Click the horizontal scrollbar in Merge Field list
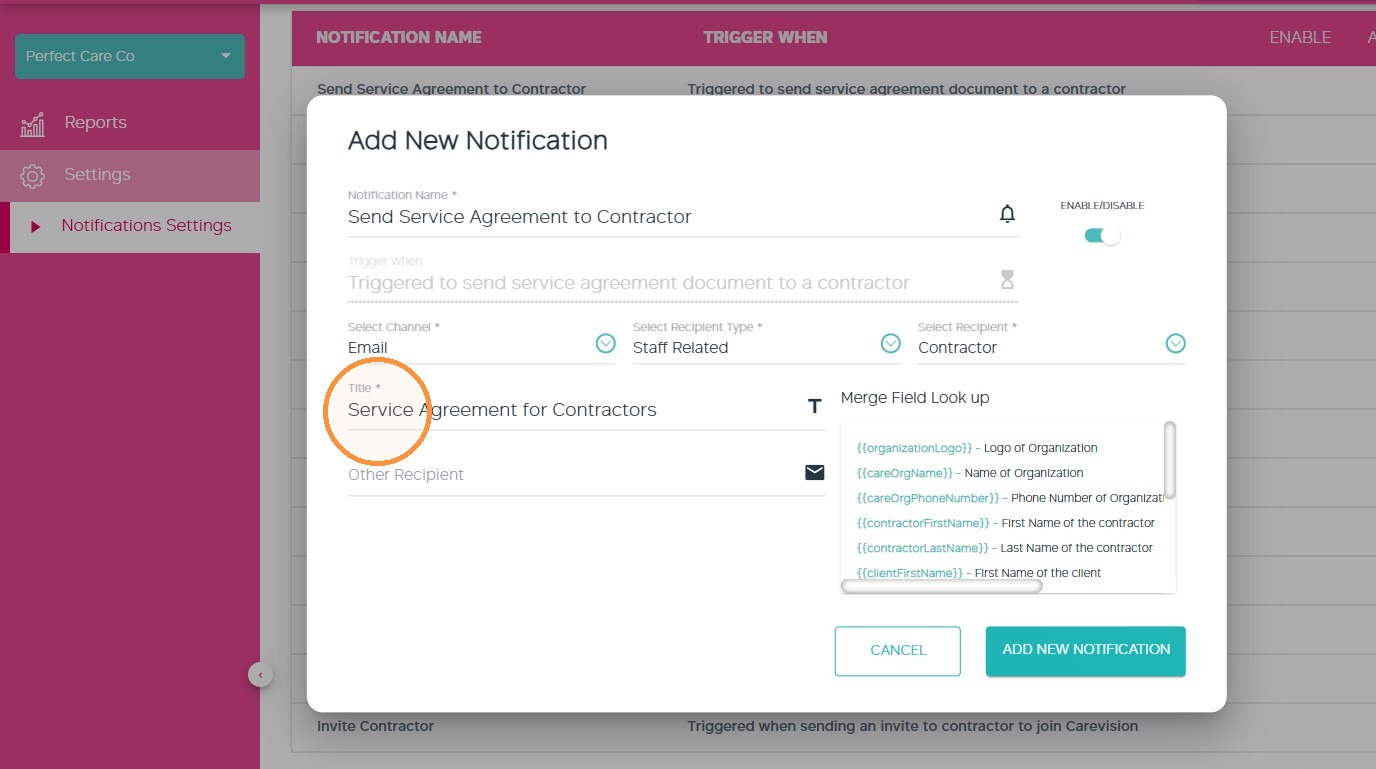 click(942, 586)
